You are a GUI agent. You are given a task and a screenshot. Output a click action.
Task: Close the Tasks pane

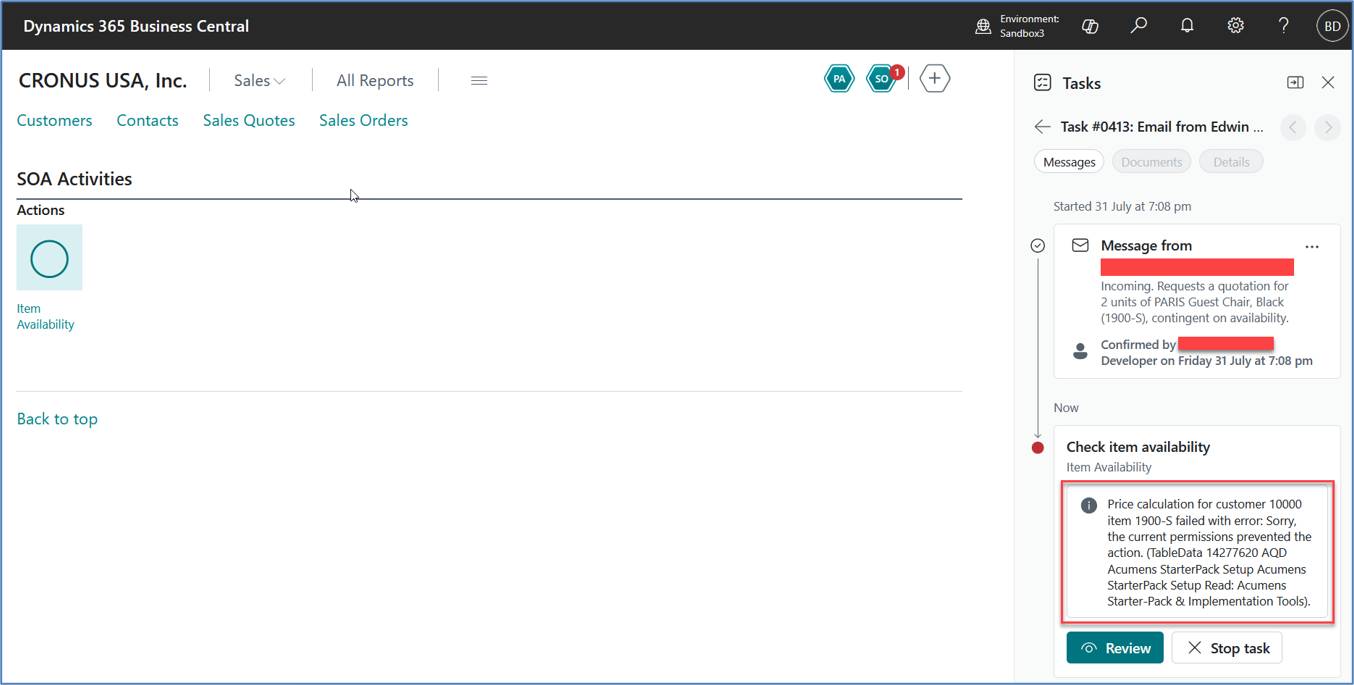(1328, 83)
